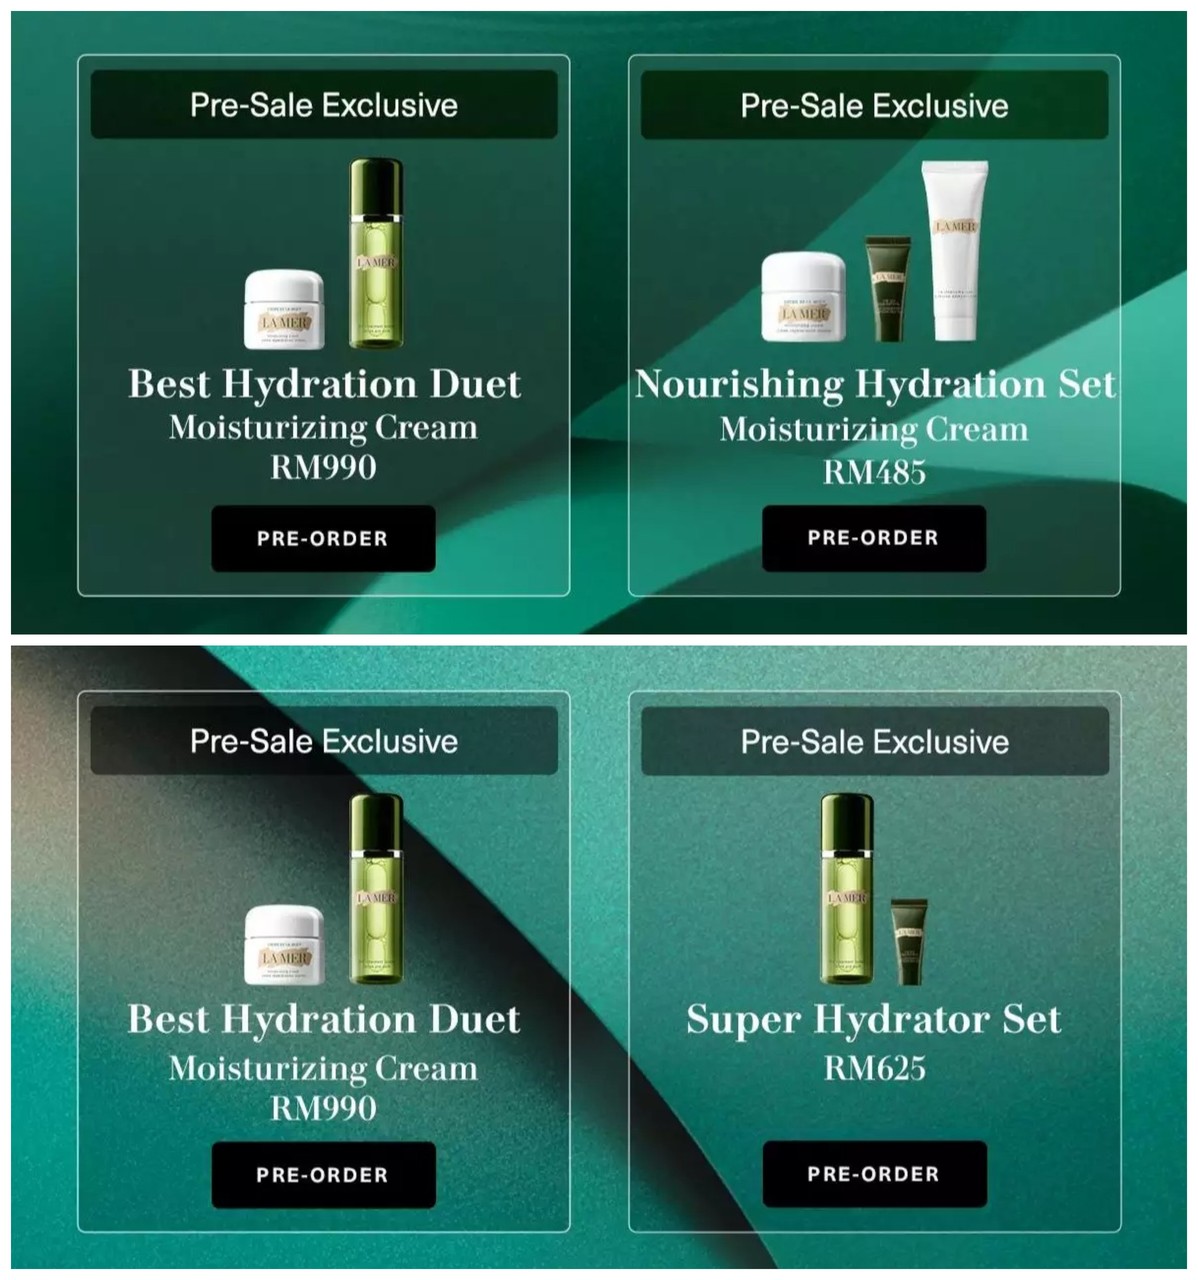
Task: Click top-left Pre-Sale Exclusive banner
Action: 324,105
